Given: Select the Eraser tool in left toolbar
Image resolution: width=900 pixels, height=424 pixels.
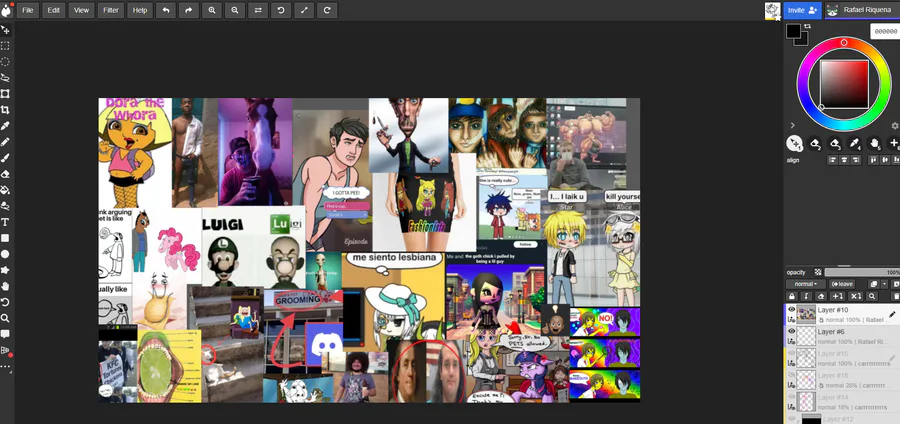Looking at the screenshot, I should [5, 174].
